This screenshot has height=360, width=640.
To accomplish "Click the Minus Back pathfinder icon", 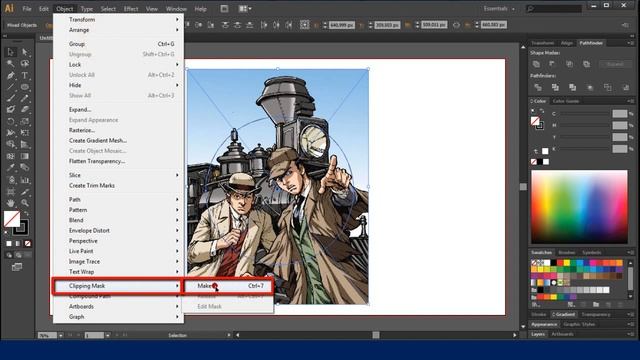I will pyautogui.click(x=626, y=87).
